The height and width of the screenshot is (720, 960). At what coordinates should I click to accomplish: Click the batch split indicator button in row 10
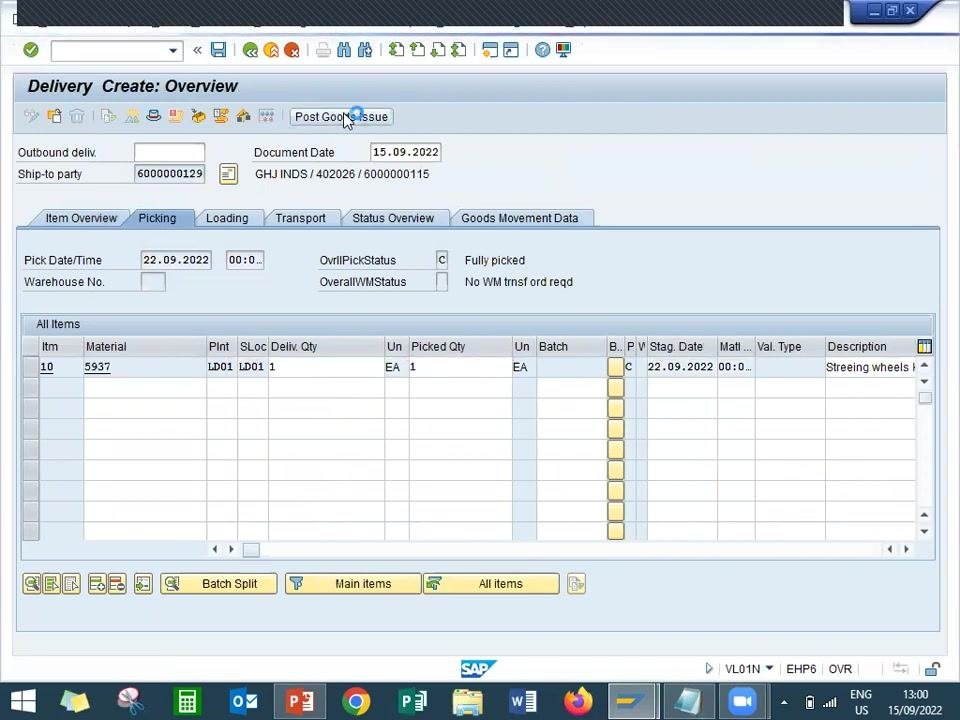[615, 367]
